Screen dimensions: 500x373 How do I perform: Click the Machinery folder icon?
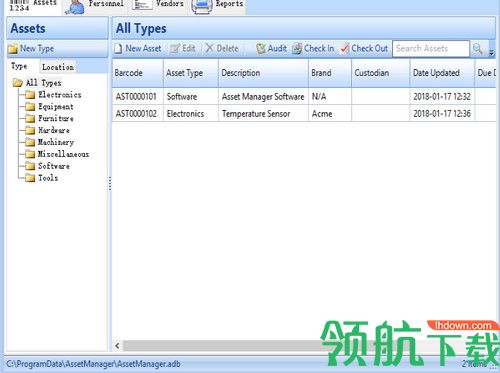click(30, 142)
